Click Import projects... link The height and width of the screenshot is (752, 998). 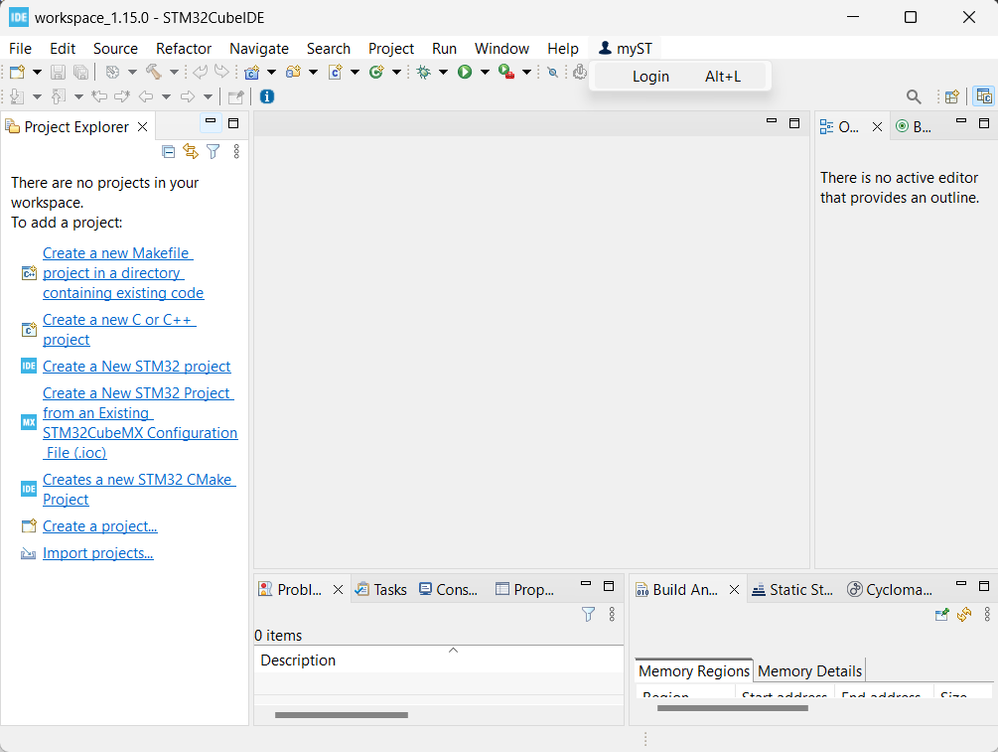(x=98, y=553)
